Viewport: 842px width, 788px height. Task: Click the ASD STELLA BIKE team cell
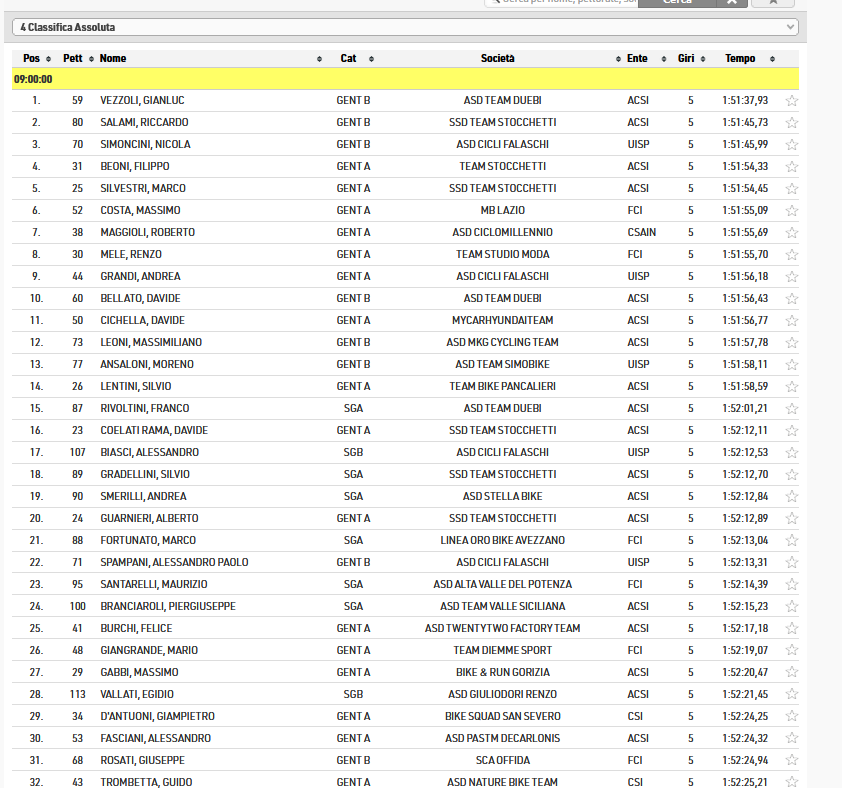502,497
